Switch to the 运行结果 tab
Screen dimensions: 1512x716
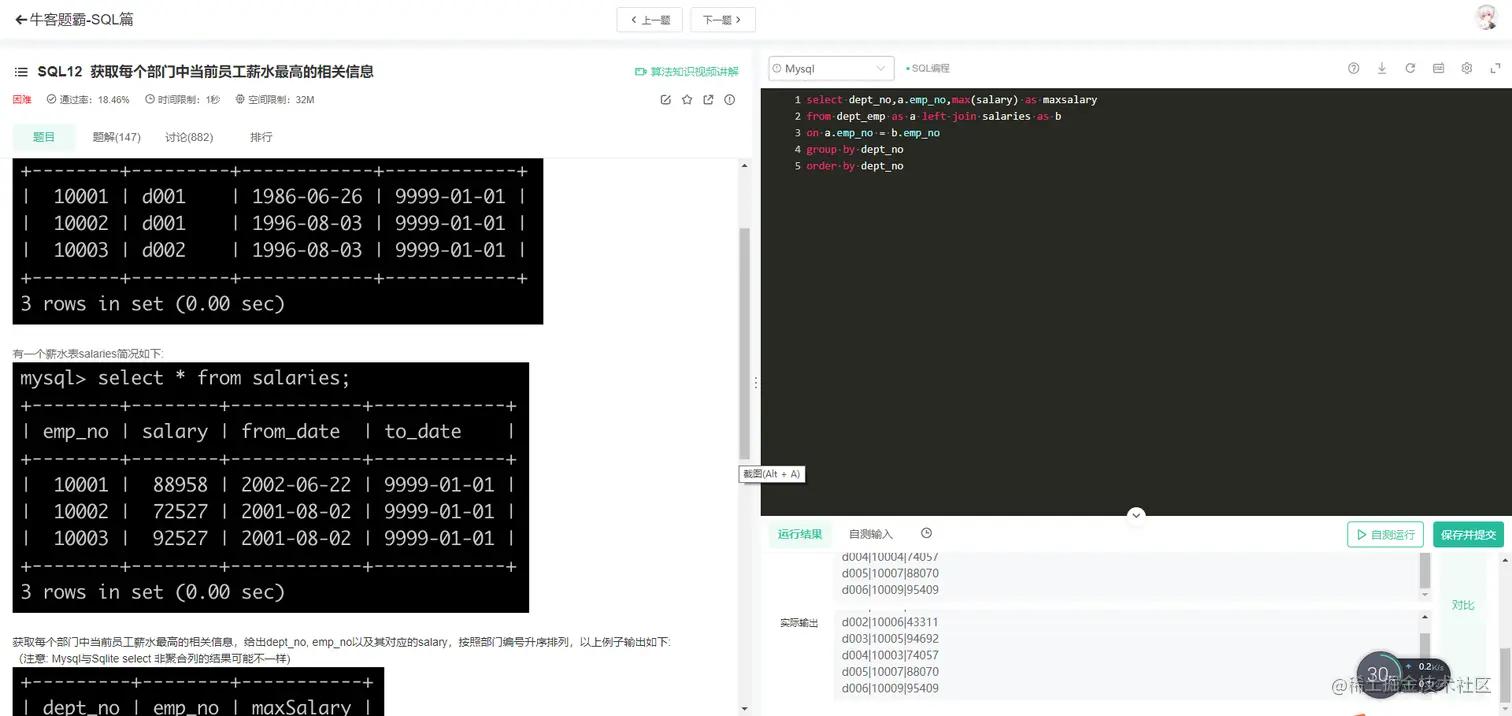point(800,534)
